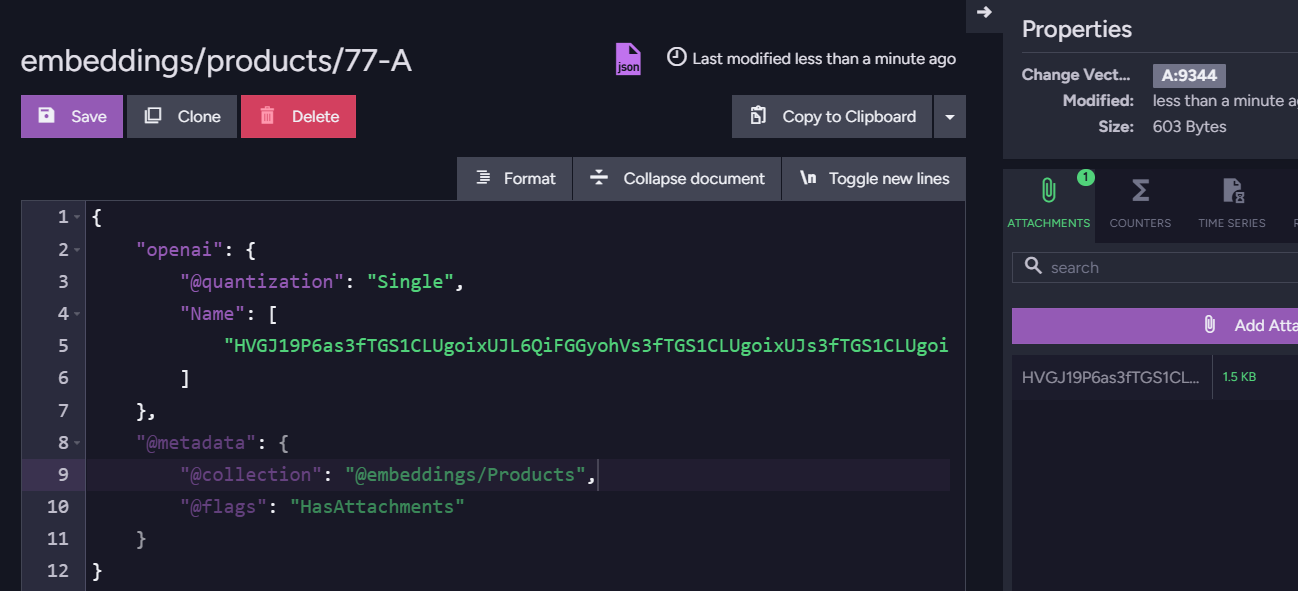The image size is (1298, 591).
Task: Click the Time Series tab icon
Action: pyautogui.click(x=1232, y=190)
